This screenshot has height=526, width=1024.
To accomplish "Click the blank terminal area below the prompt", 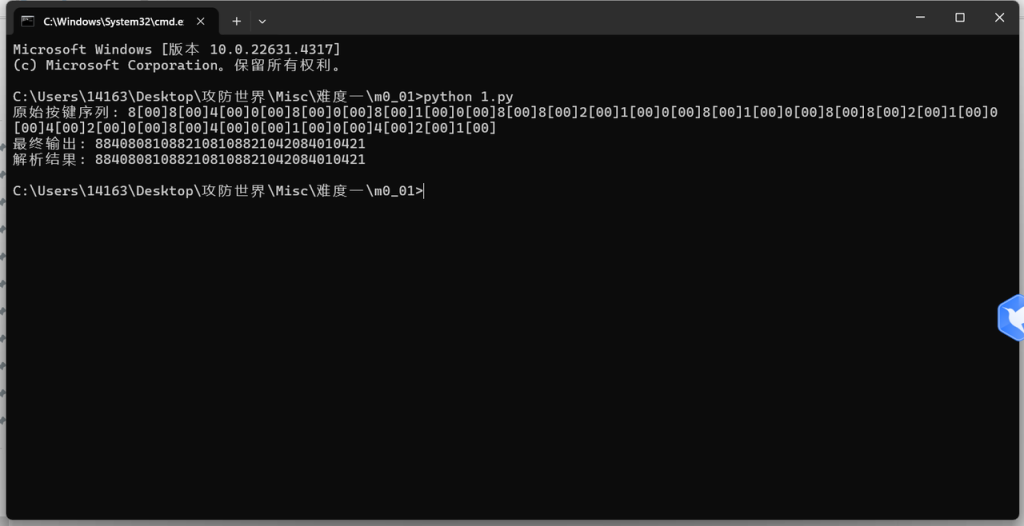I will tap(500, 350).
